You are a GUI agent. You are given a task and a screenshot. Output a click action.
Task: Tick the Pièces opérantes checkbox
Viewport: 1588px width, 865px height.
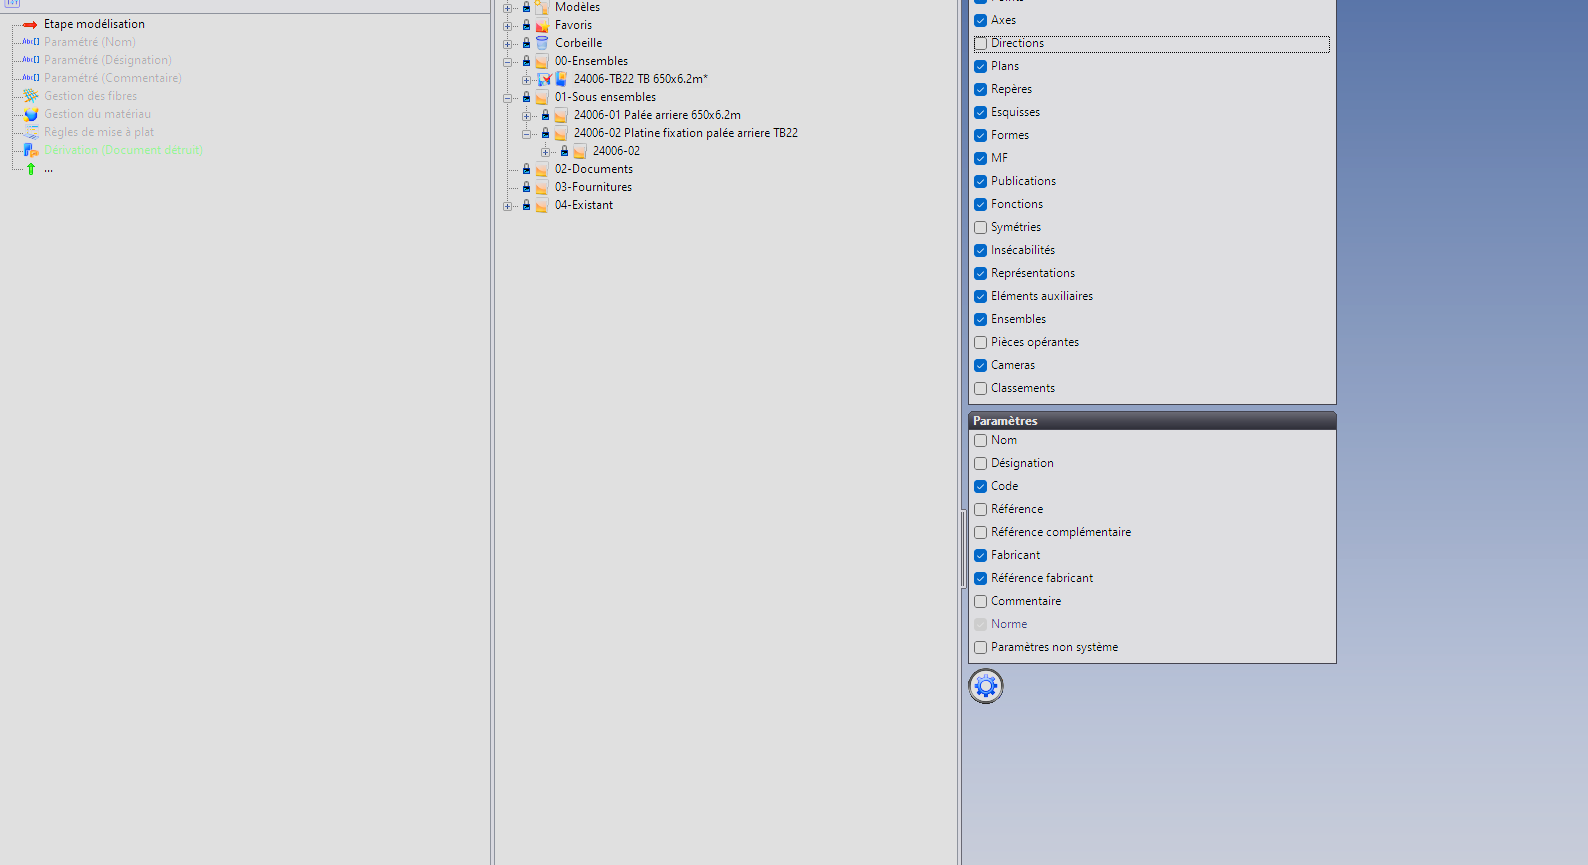(981, 343)
